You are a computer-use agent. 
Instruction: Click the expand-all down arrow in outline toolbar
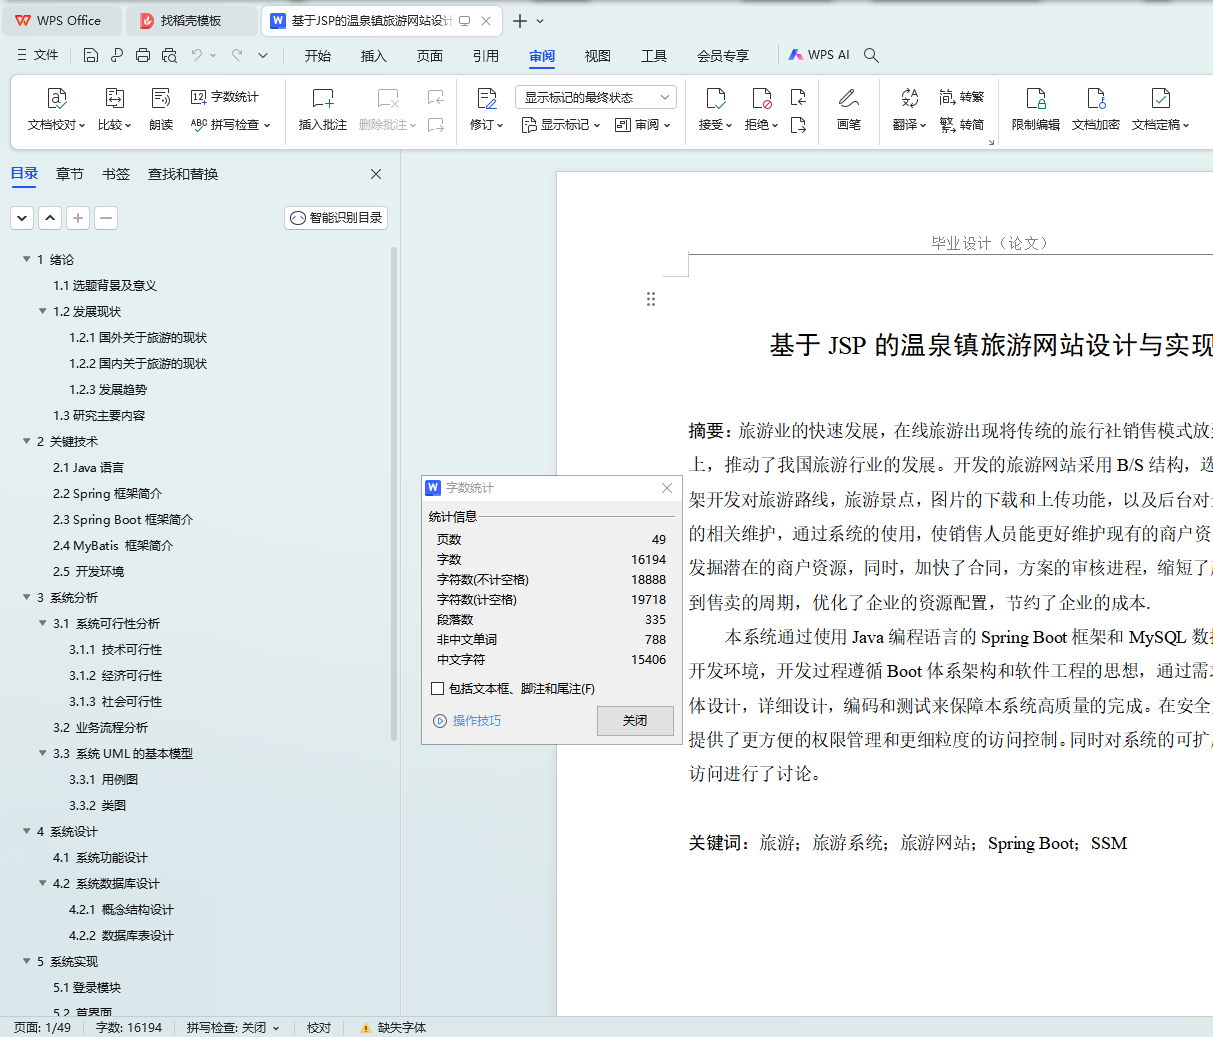(x=22, y=218)
